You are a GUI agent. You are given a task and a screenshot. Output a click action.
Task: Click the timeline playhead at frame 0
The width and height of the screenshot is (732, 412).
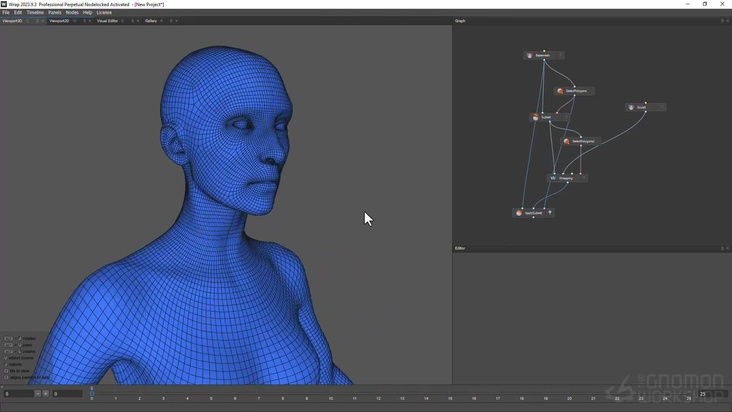coord(92,393)
